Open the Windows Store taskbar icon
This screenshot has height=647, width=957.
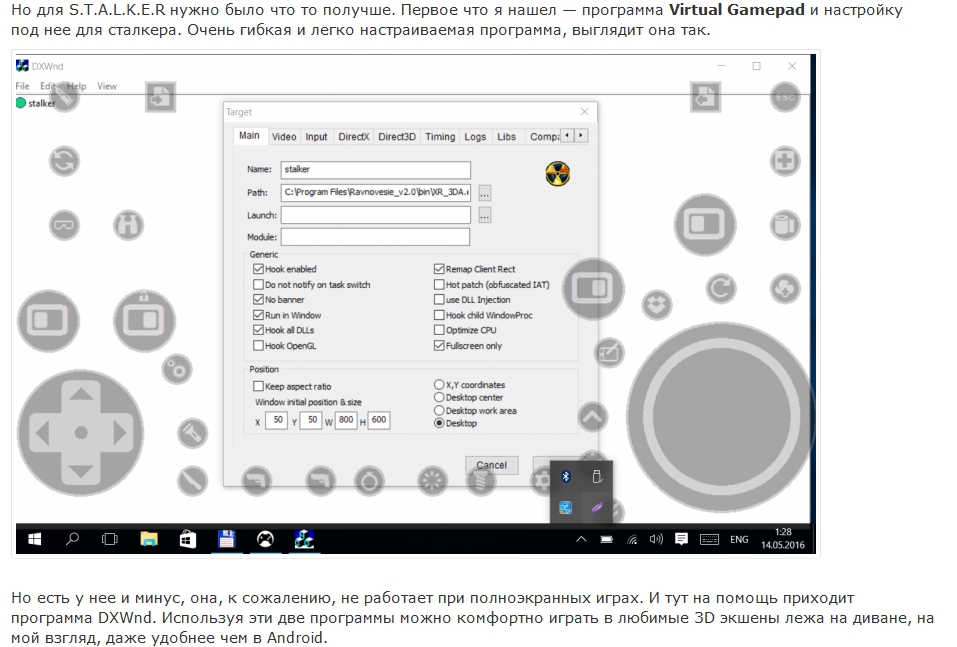(188, 539)
